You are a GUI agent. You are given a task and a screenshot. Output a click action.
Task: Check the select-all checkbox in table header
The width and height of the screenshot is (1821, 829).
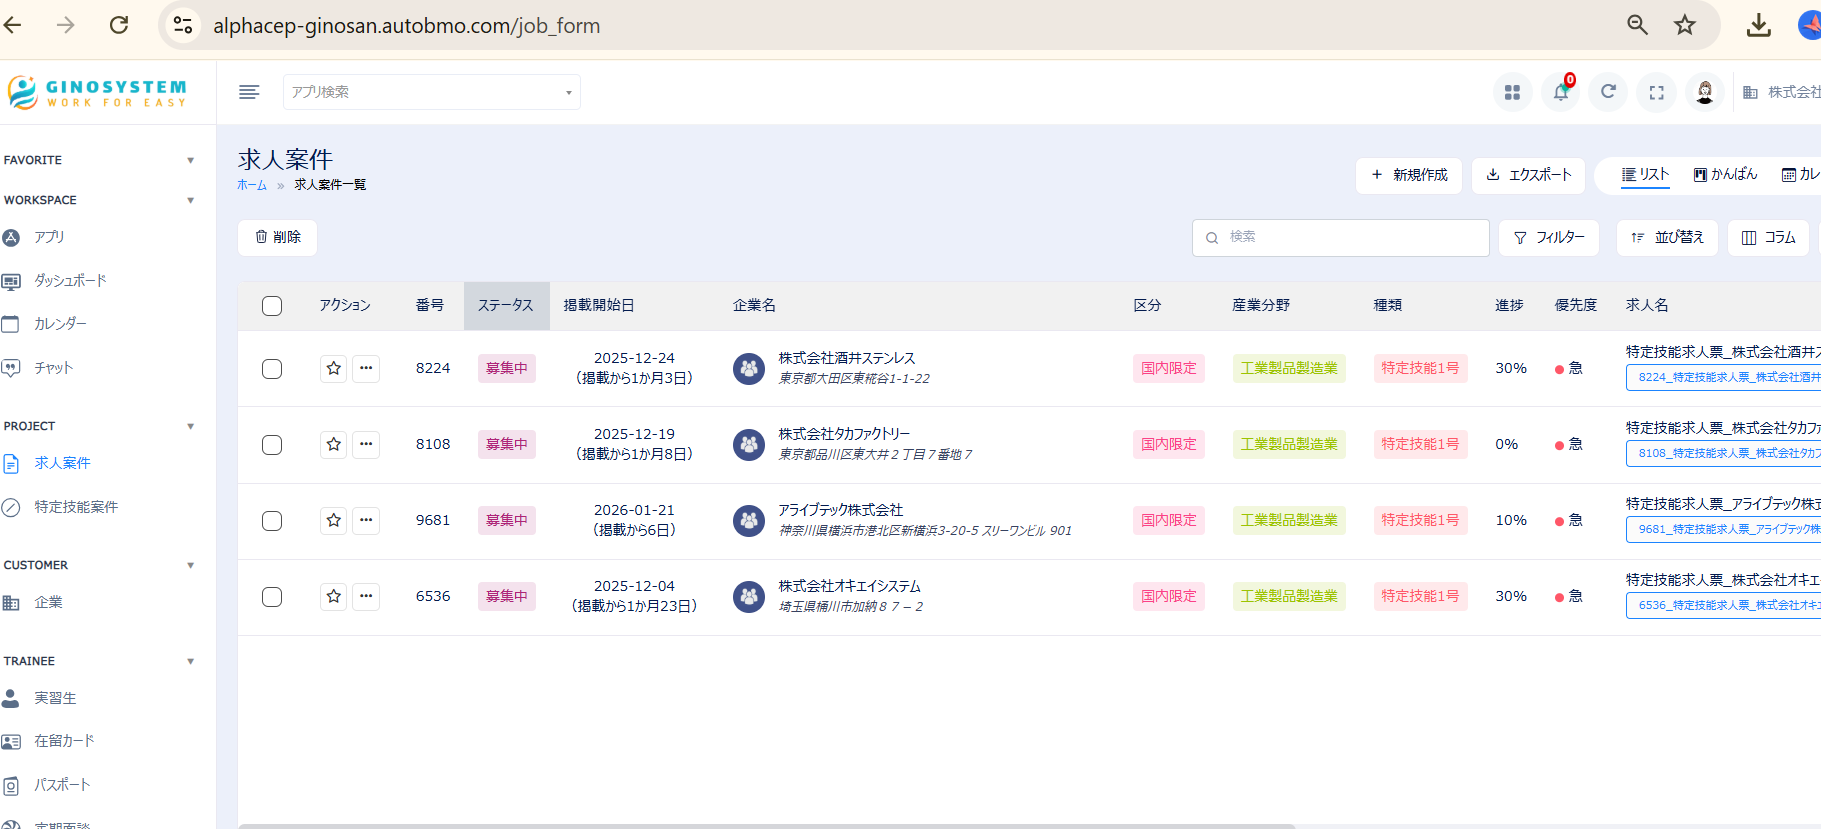[x=272, y=306]
